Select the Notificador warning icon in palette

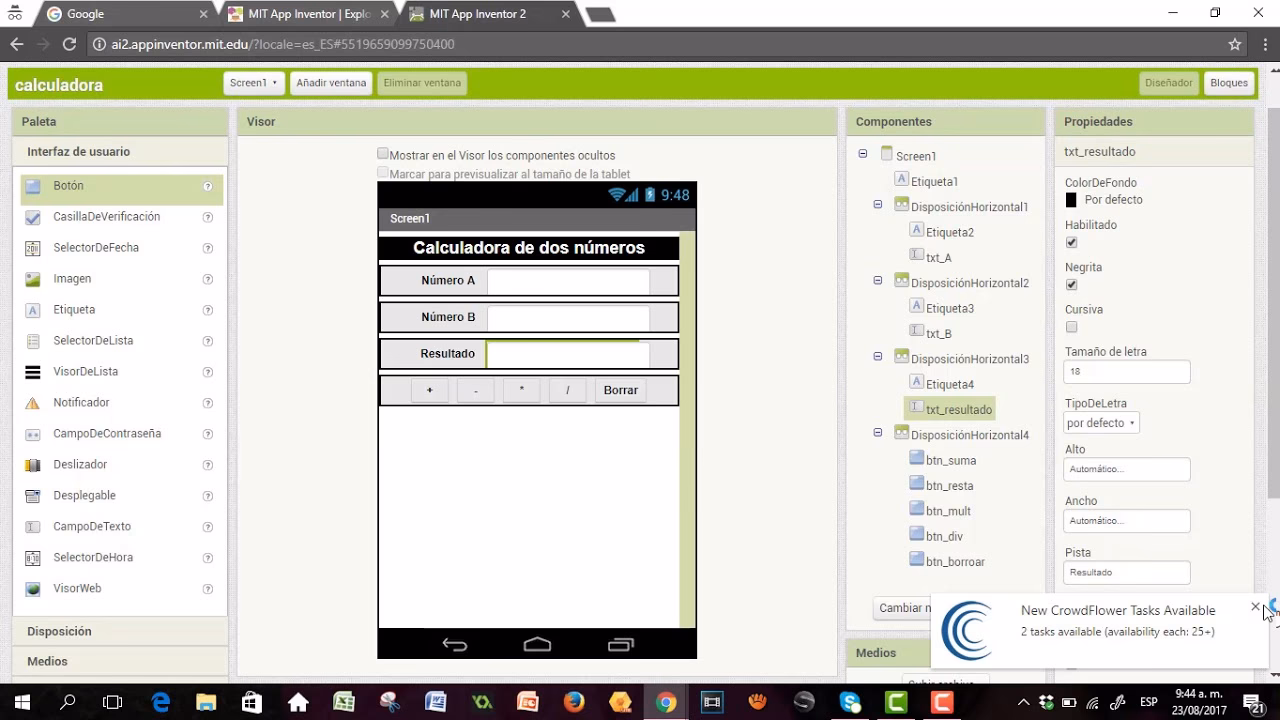33,403
